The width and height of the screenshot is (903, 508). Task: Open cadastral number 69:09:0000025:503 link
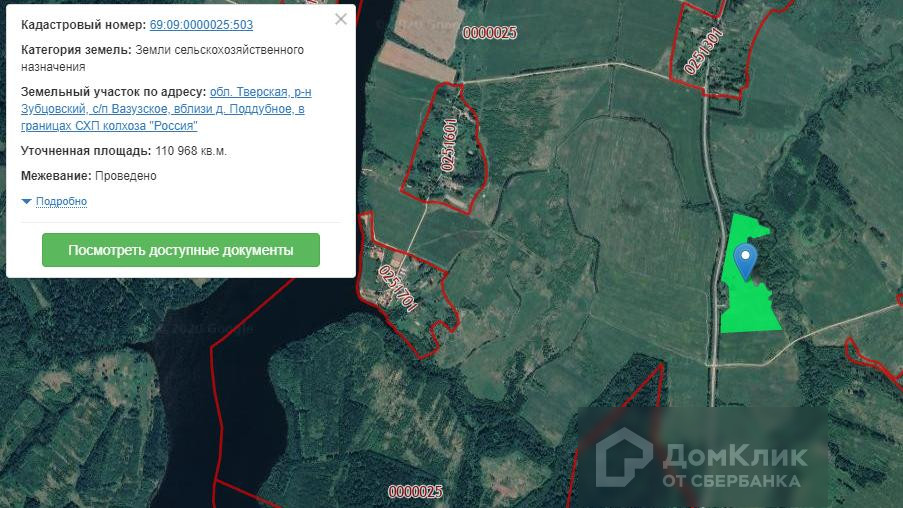(x=201, y=24)
